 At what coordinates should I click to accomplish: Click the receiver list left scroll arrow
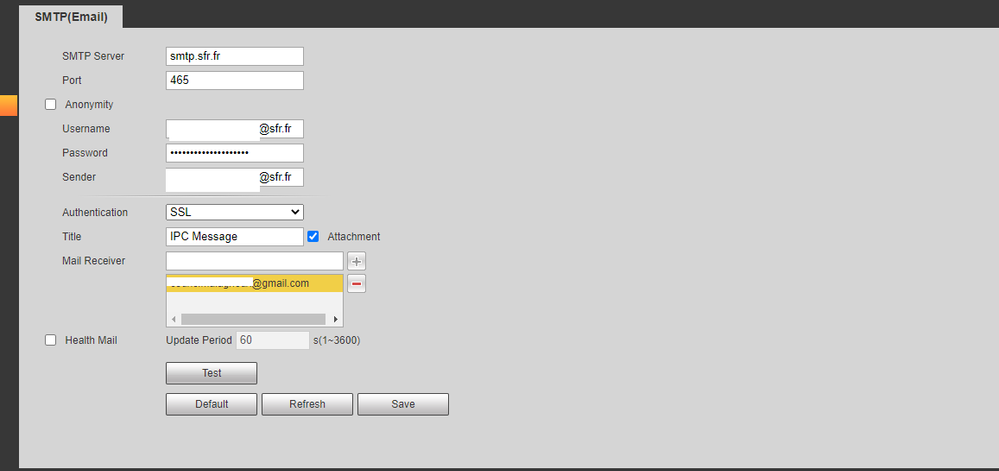click(174, 319)
